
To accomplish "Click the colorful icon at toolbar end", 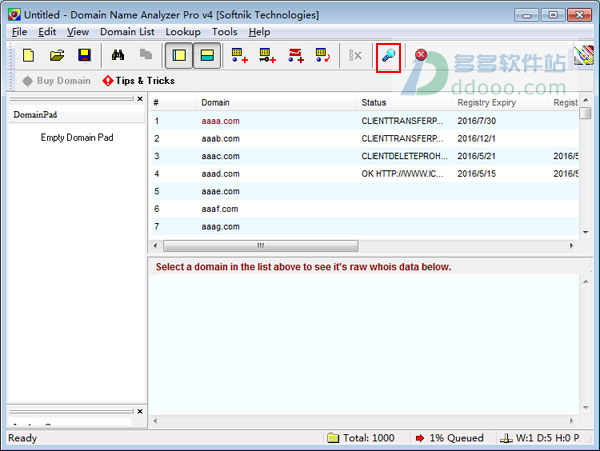I will point(584,55).
